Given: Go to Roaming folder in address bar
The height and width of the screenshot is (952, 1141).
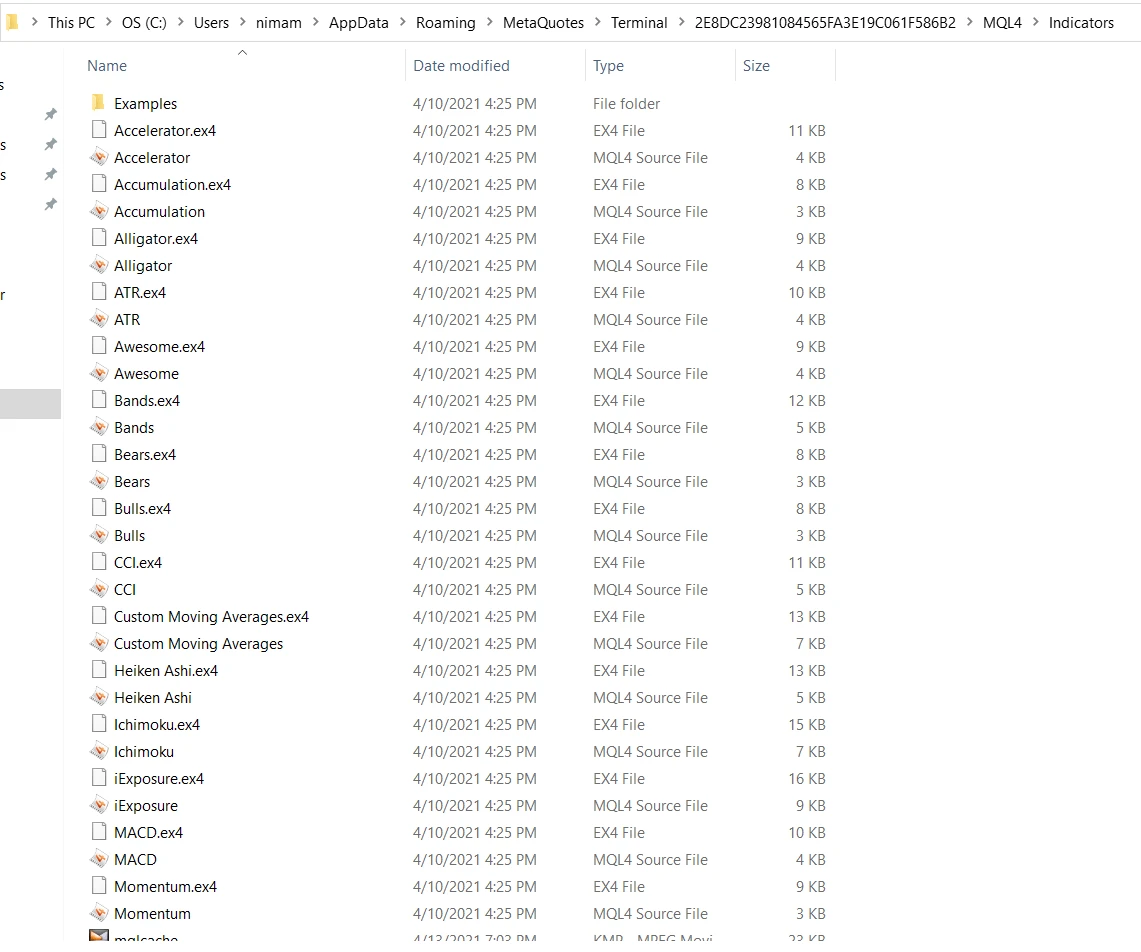Looking at the screenshot, I should click(x=446, y=22).
